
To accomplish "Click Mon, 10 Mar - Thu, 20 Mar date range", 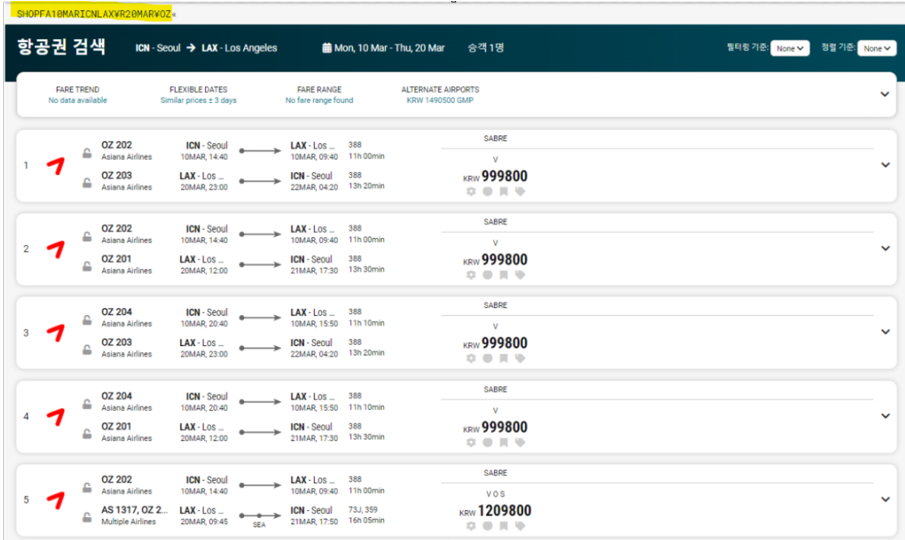I will pyautogui.click(x=390, y=48).
